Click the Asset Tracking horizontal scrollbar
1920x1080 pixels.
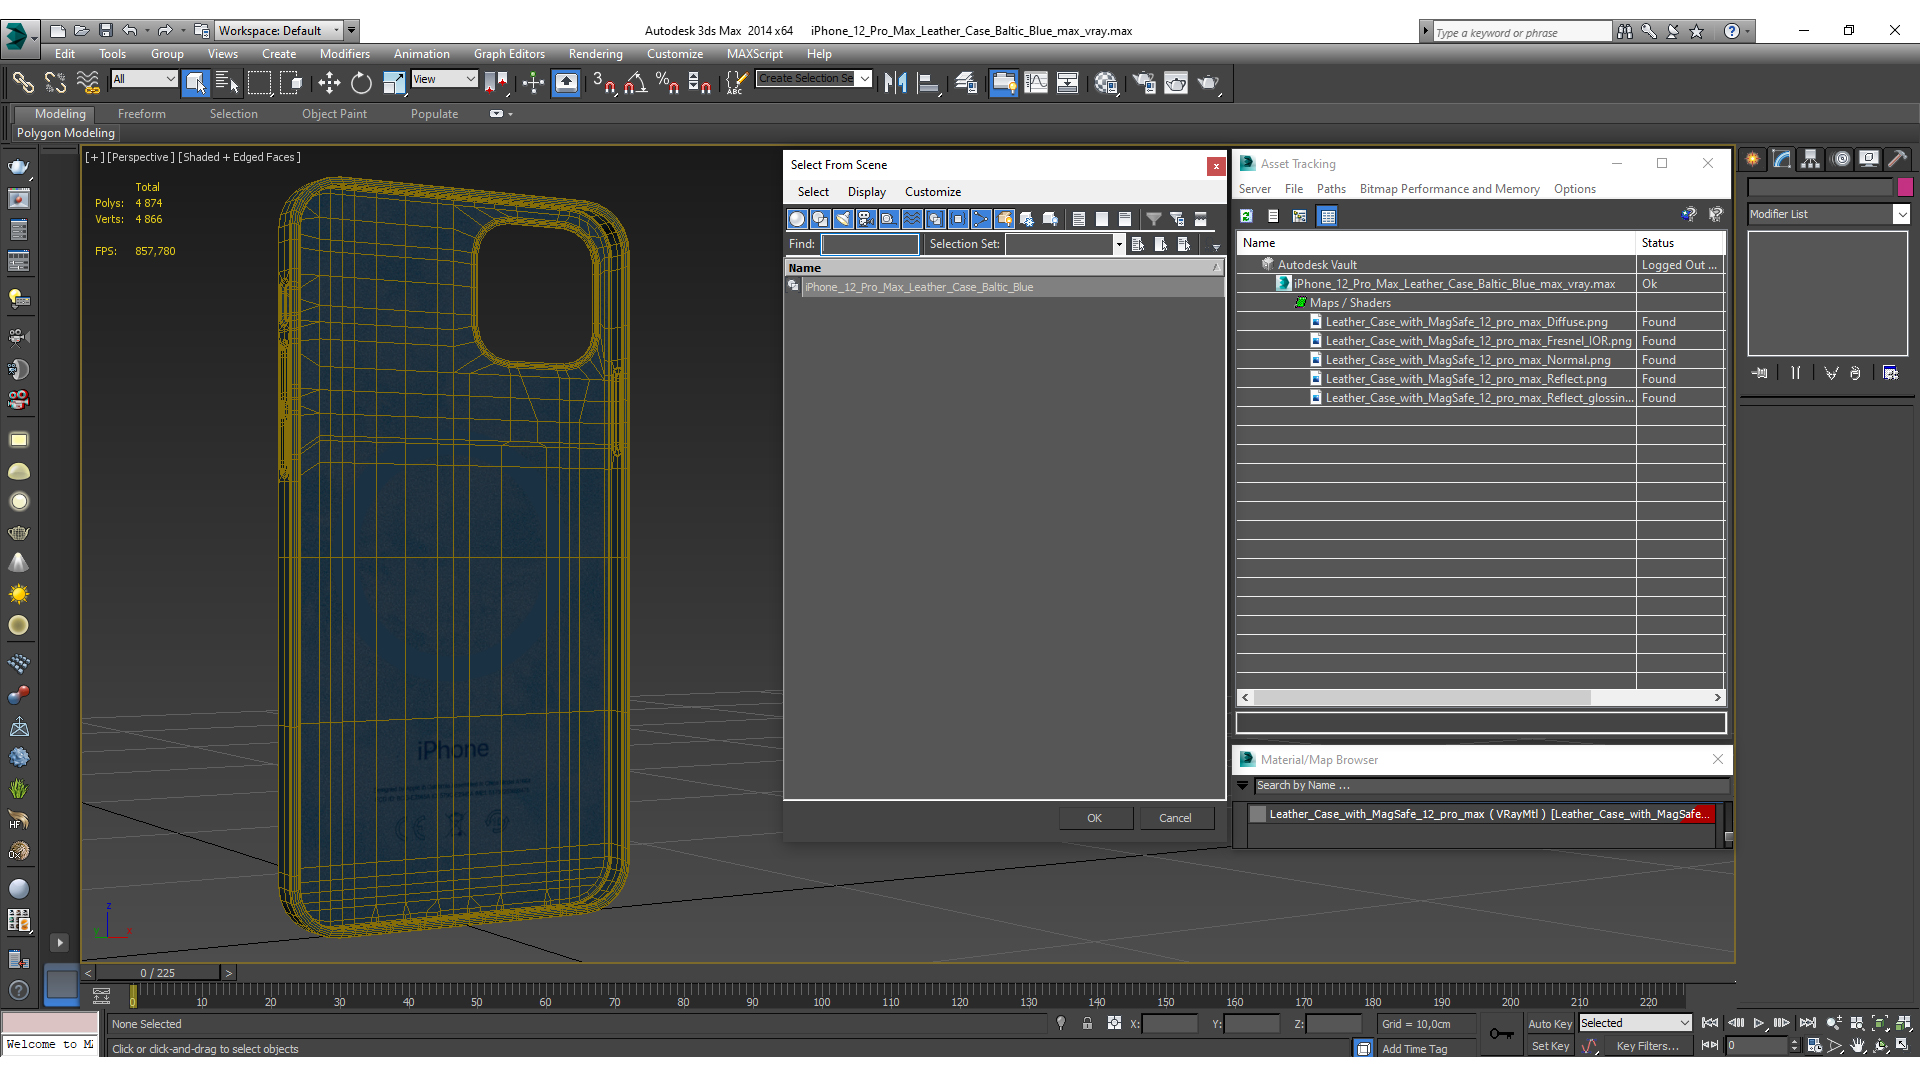(1480, 698)
